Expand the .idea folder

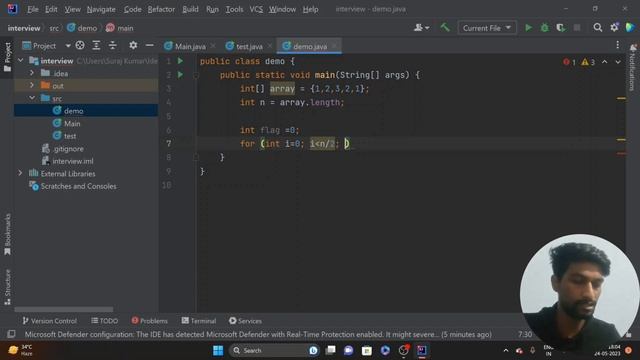point(32,73)
